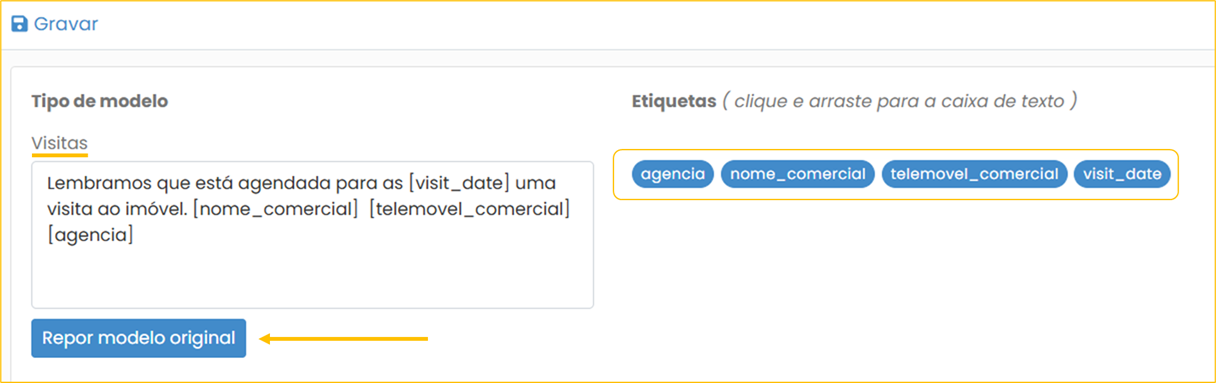Click the floppy disk save icon

19,24
